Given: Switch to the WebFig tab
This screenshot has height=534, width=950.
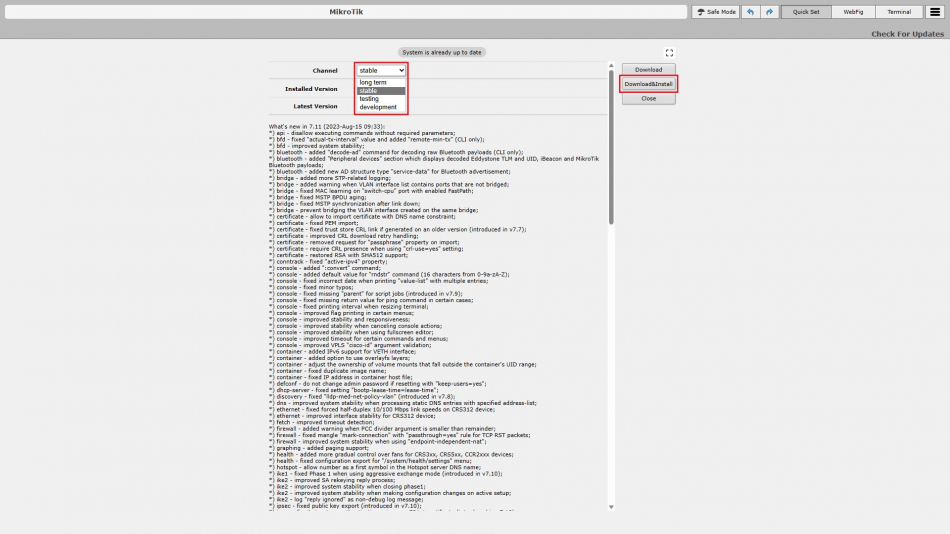Looking at the screenshot, I should tap(853, 12).
